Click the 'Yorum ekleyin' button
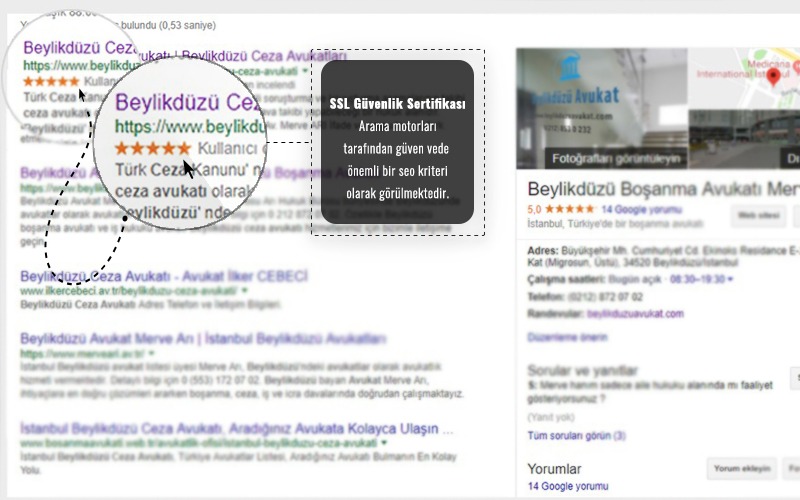The image size is (800, 500). [x=742, y=468]
